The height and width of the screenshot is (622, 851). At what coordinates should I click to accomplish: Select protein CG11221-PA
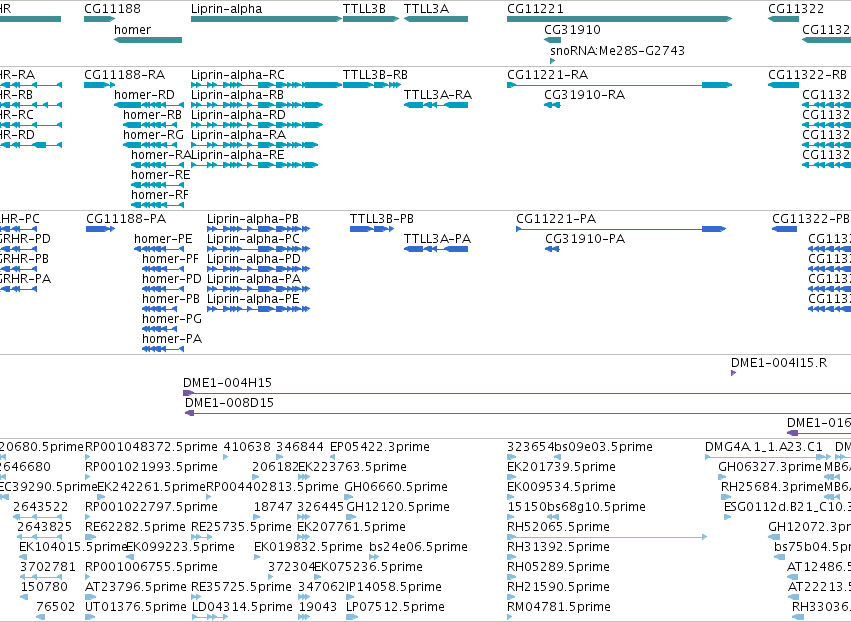pyautogui.click(x=621, y=229)
